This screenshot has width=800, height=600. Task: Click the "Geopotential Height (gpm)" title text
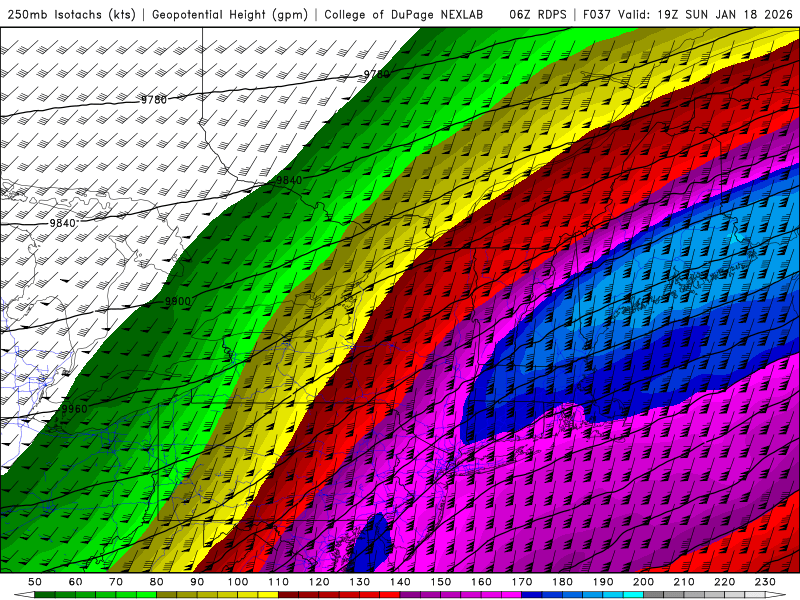tap(230, 14)
